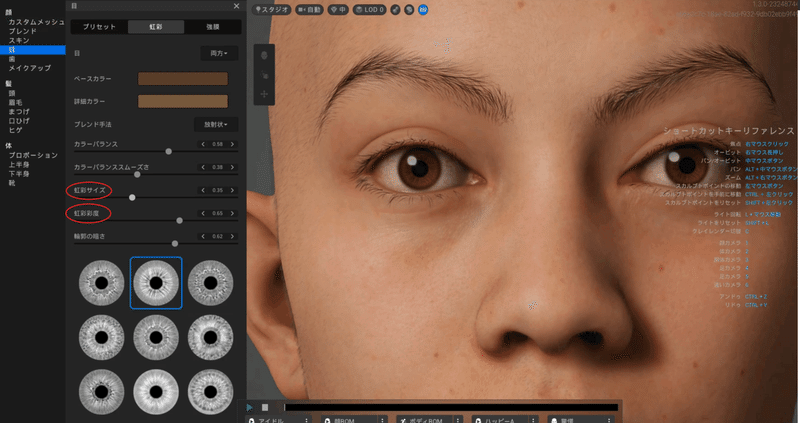Screen dimensions: 800x423
Task: Open the 放射状 blend method dropdown
Action: 216,125
